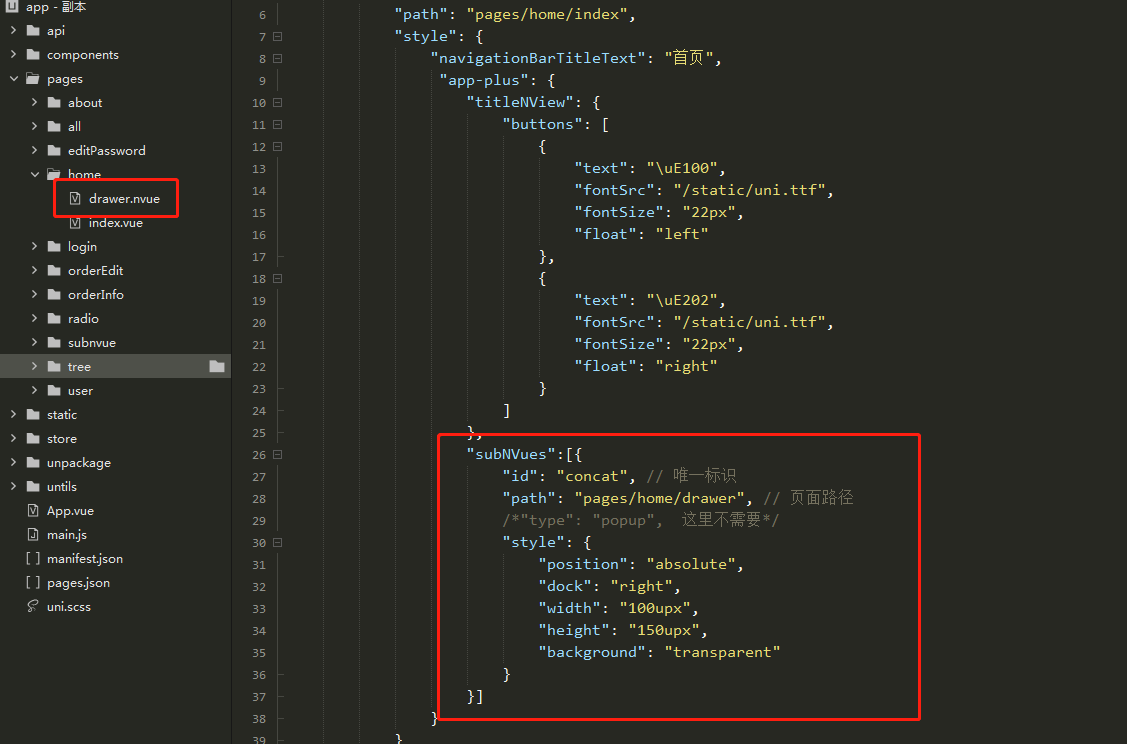The image size is (1127, 744).
Task: Expand the orderEdit folder arrow
Action: pyautogui.click(x=34, y=270)
